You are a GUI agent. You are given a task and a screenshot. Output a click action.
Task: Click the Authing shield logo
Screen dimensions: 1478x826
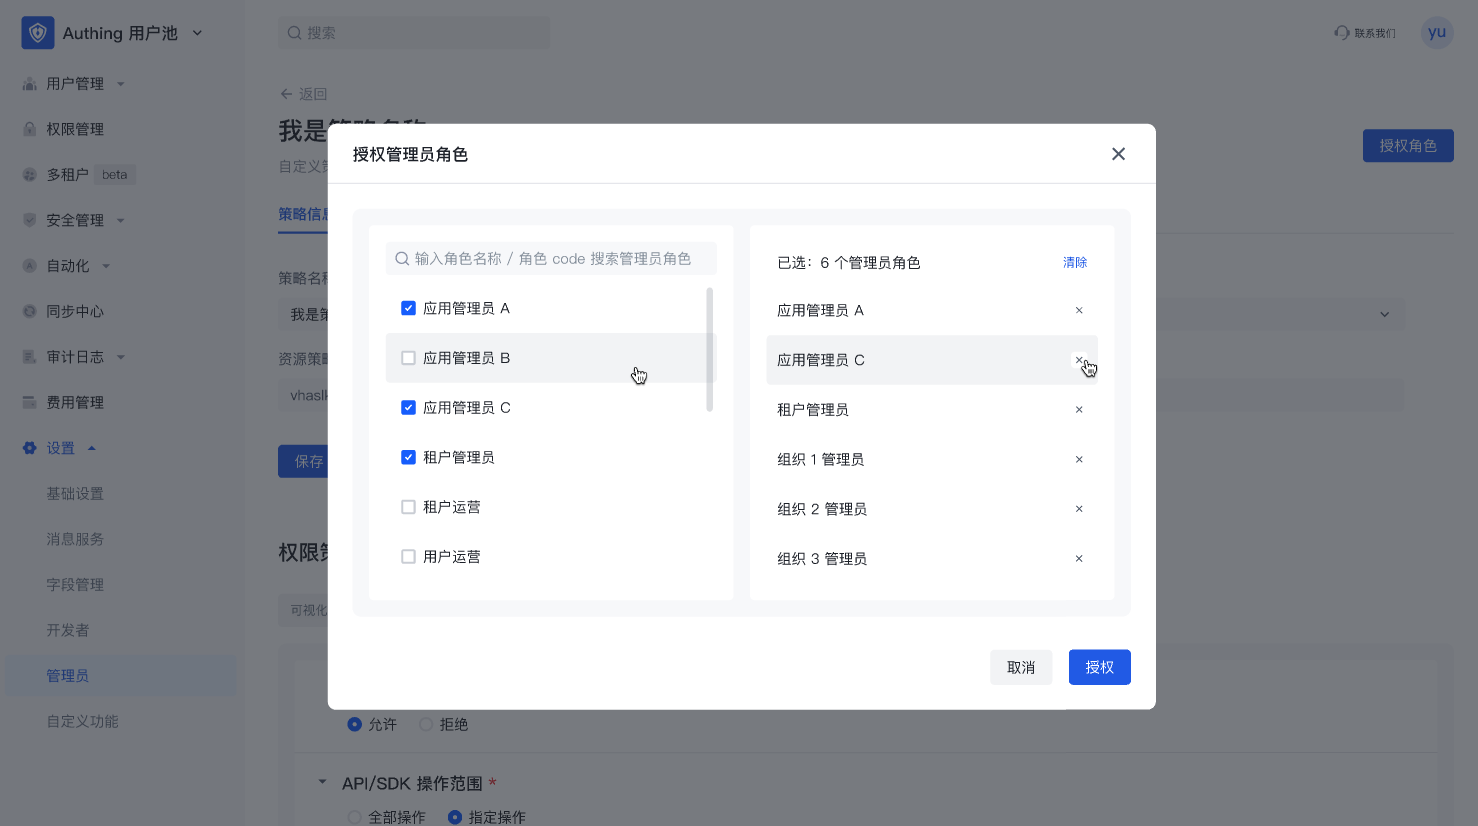(x=37, y=32)
